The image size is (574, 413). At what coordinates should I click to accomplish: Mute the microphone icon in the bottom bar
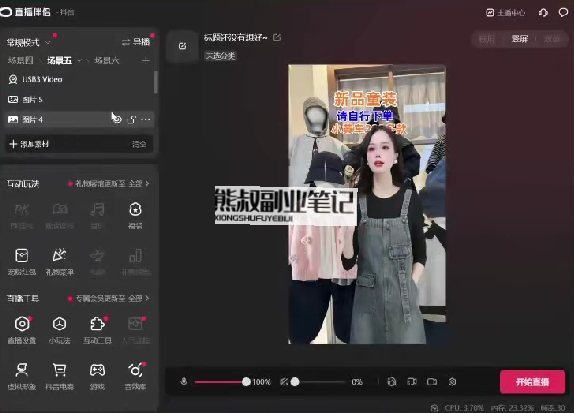[184, 382]
